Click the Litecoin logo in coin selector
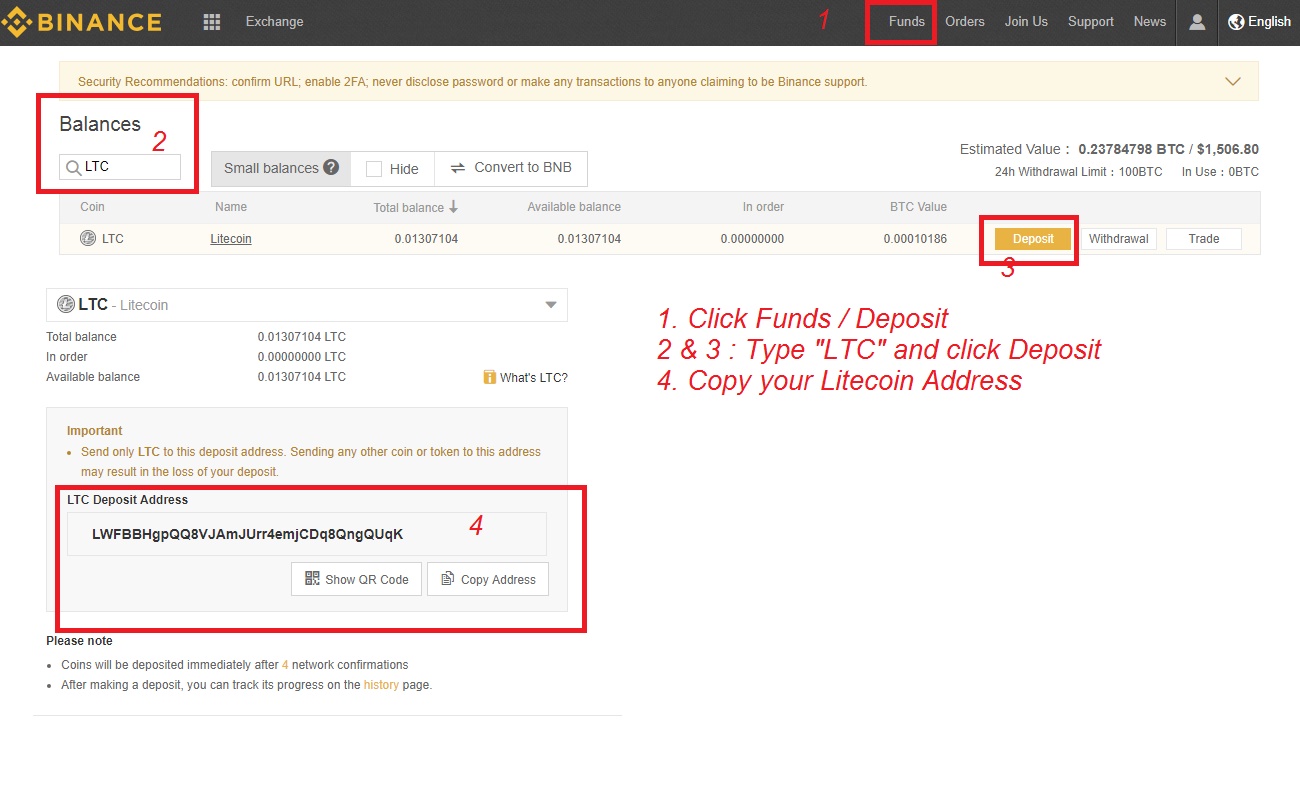The width and height of the screenshot is (1300, 796). click(66, 305)
